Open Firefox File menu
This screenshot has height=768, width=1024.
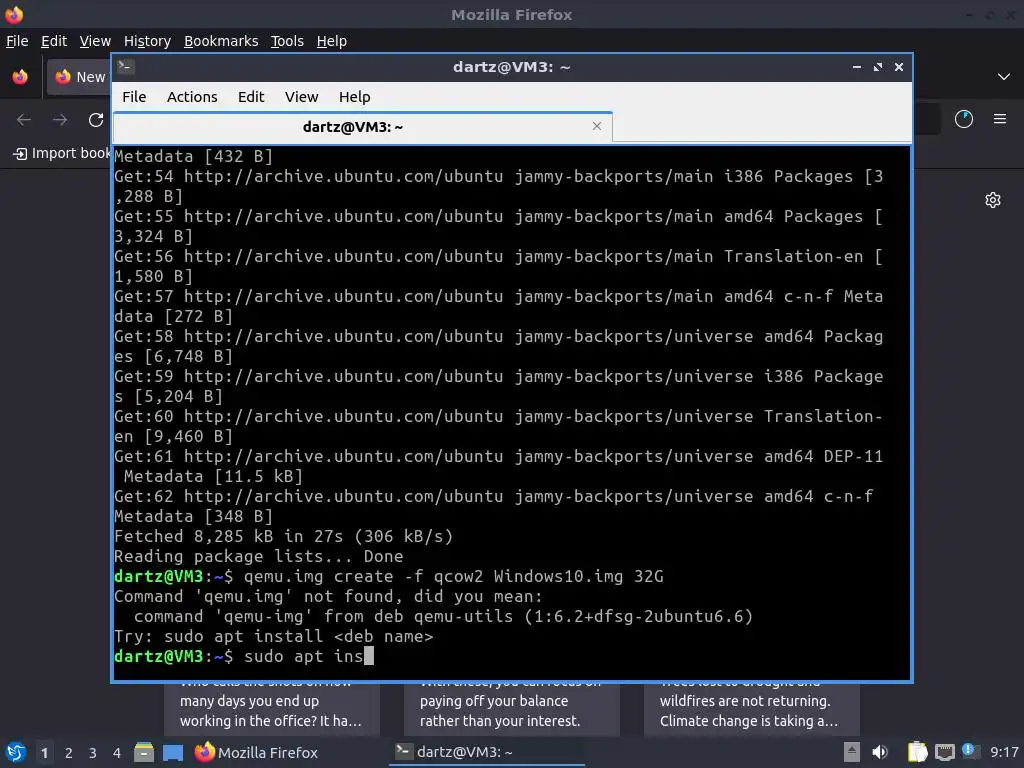pos(17,41)
